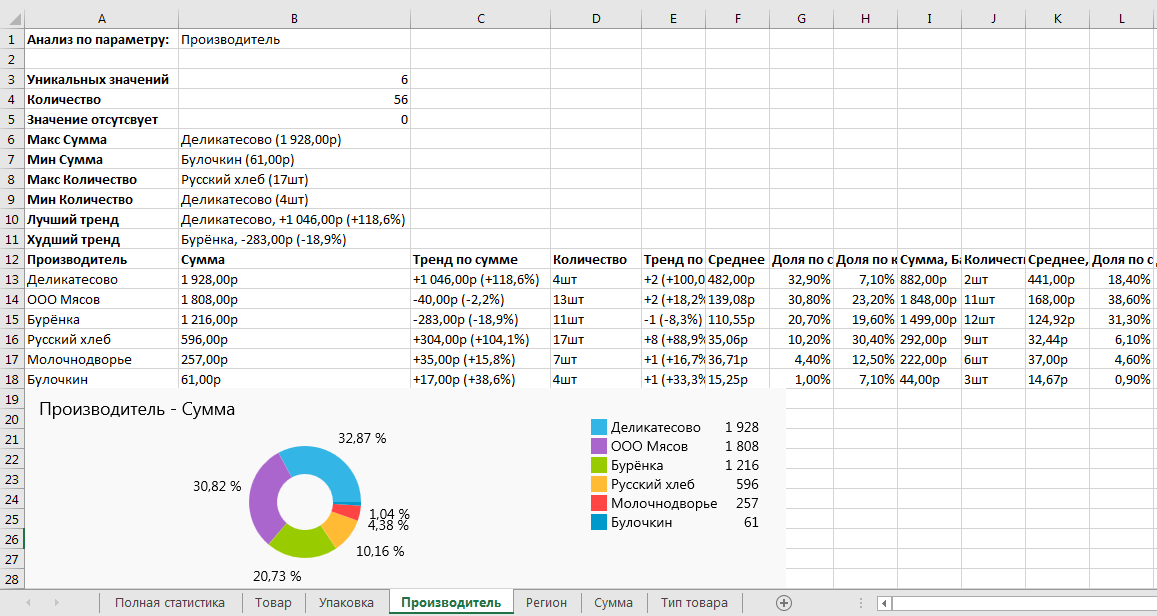Go to the Сумма sheet tab

pyautogui.click(x=613, y=603)
